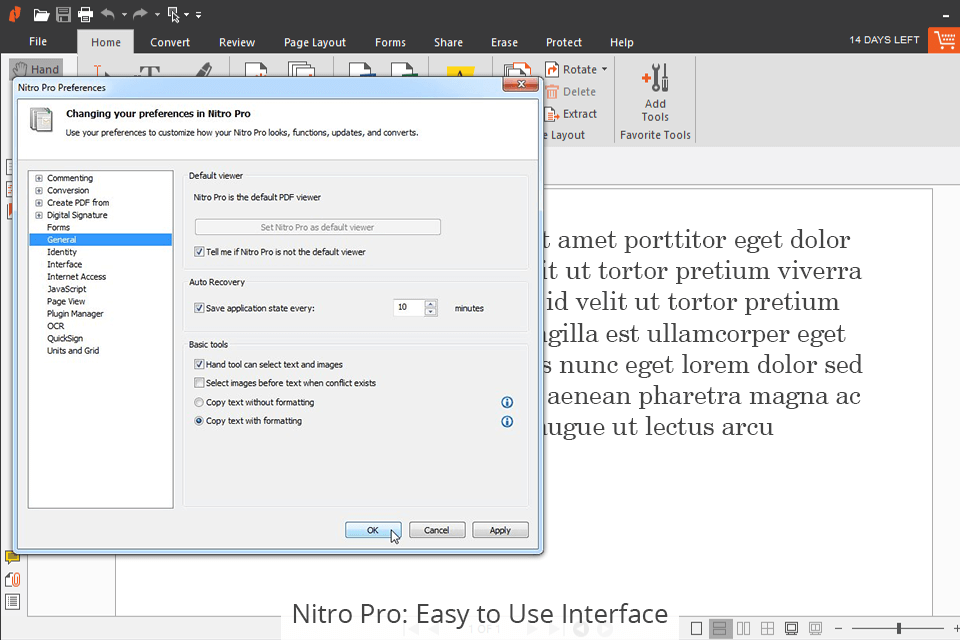
Task: Select Copy text without formatting radio button
Action: tap(199, 402)
